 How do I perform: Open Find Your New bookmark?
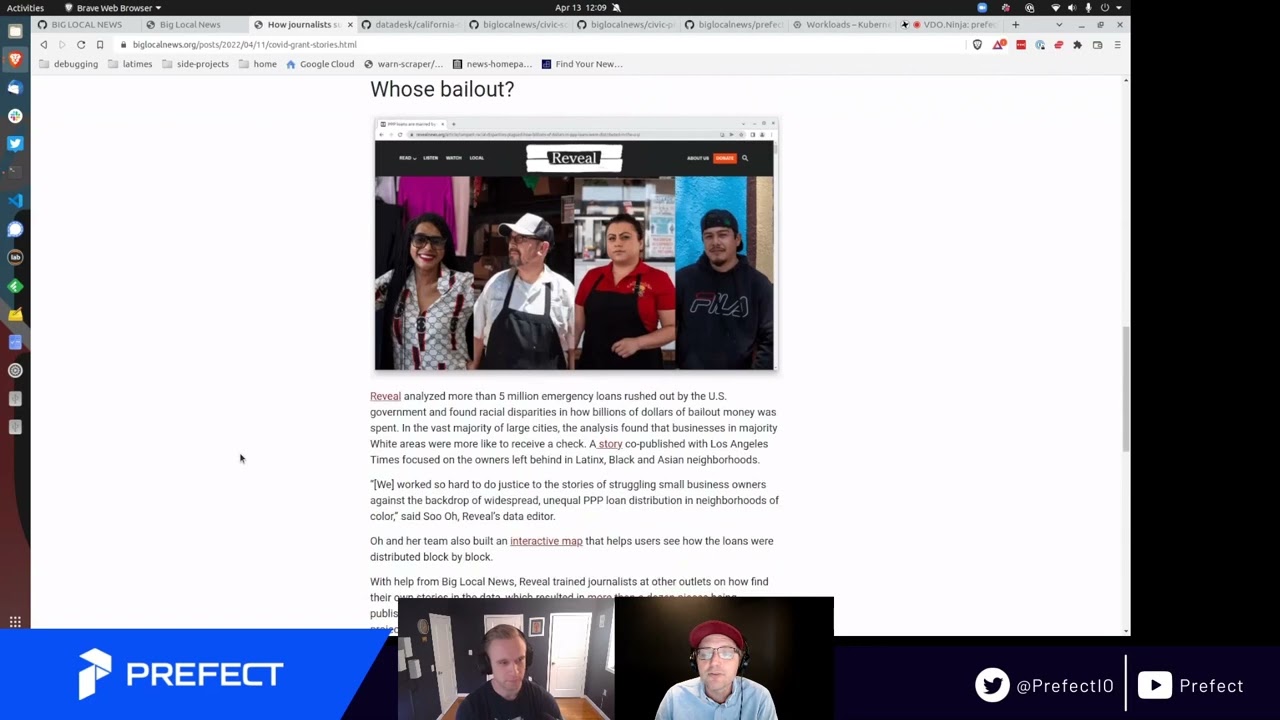point(581,64)
